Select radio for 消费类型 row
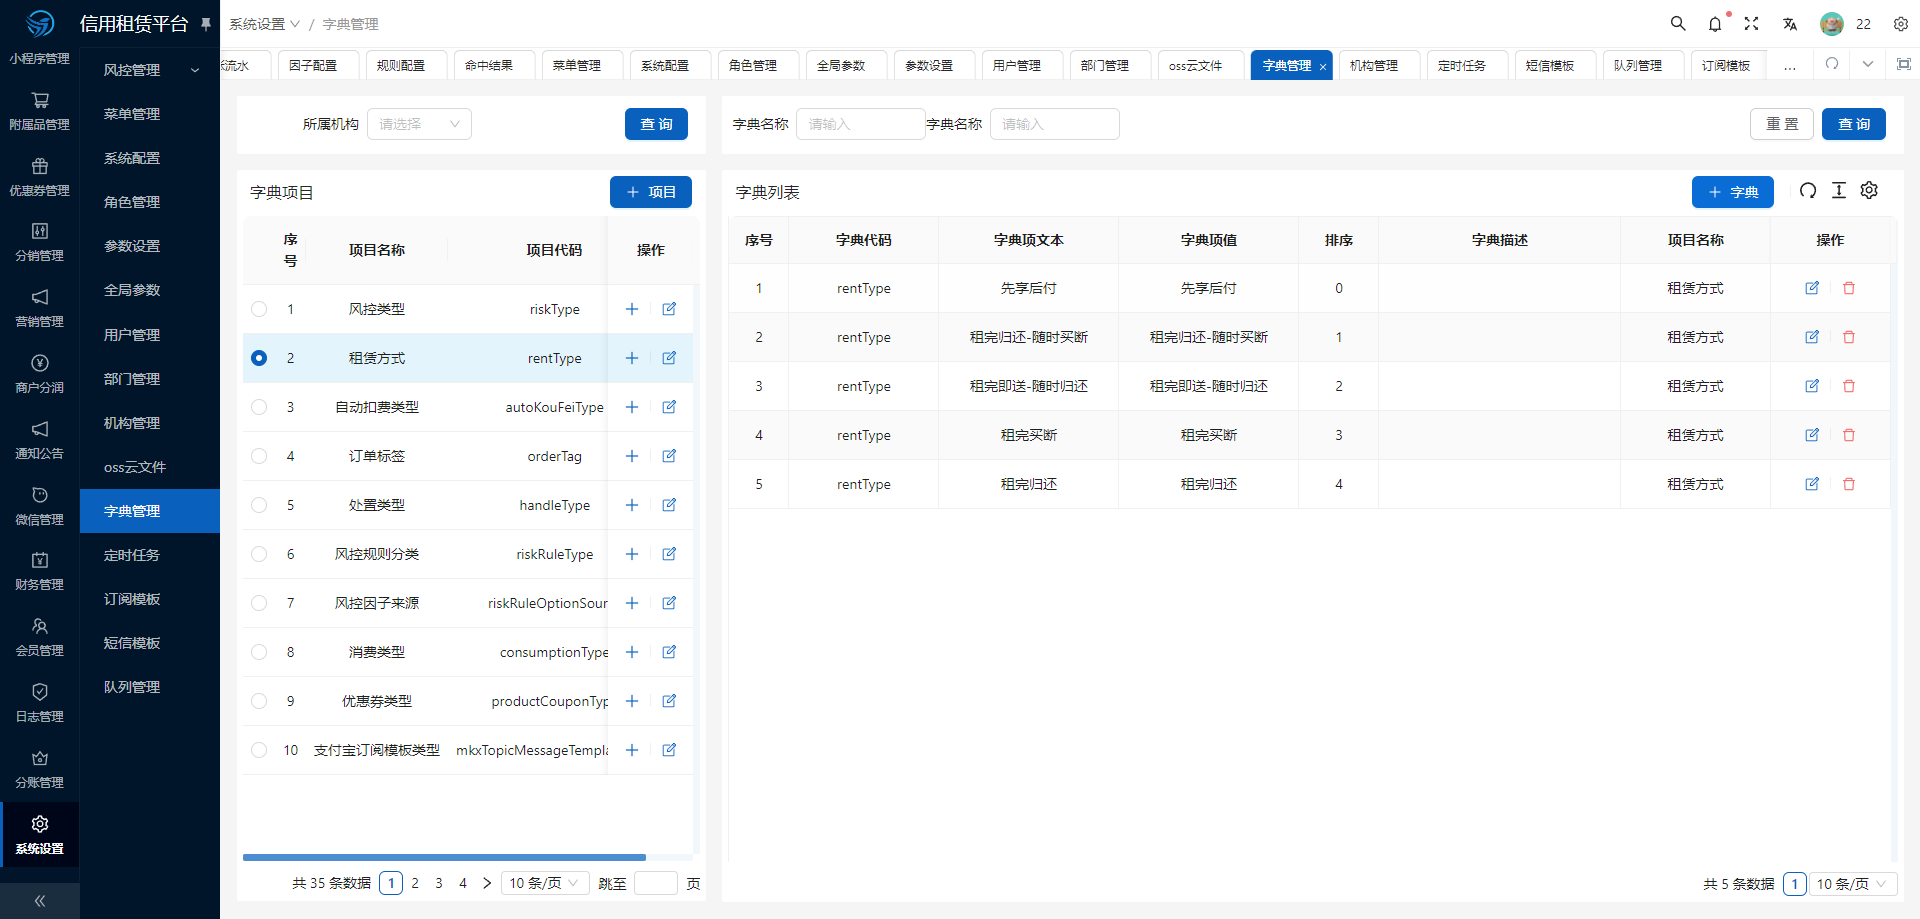Viewport: 1920px width, 919px height. (259, 652)
